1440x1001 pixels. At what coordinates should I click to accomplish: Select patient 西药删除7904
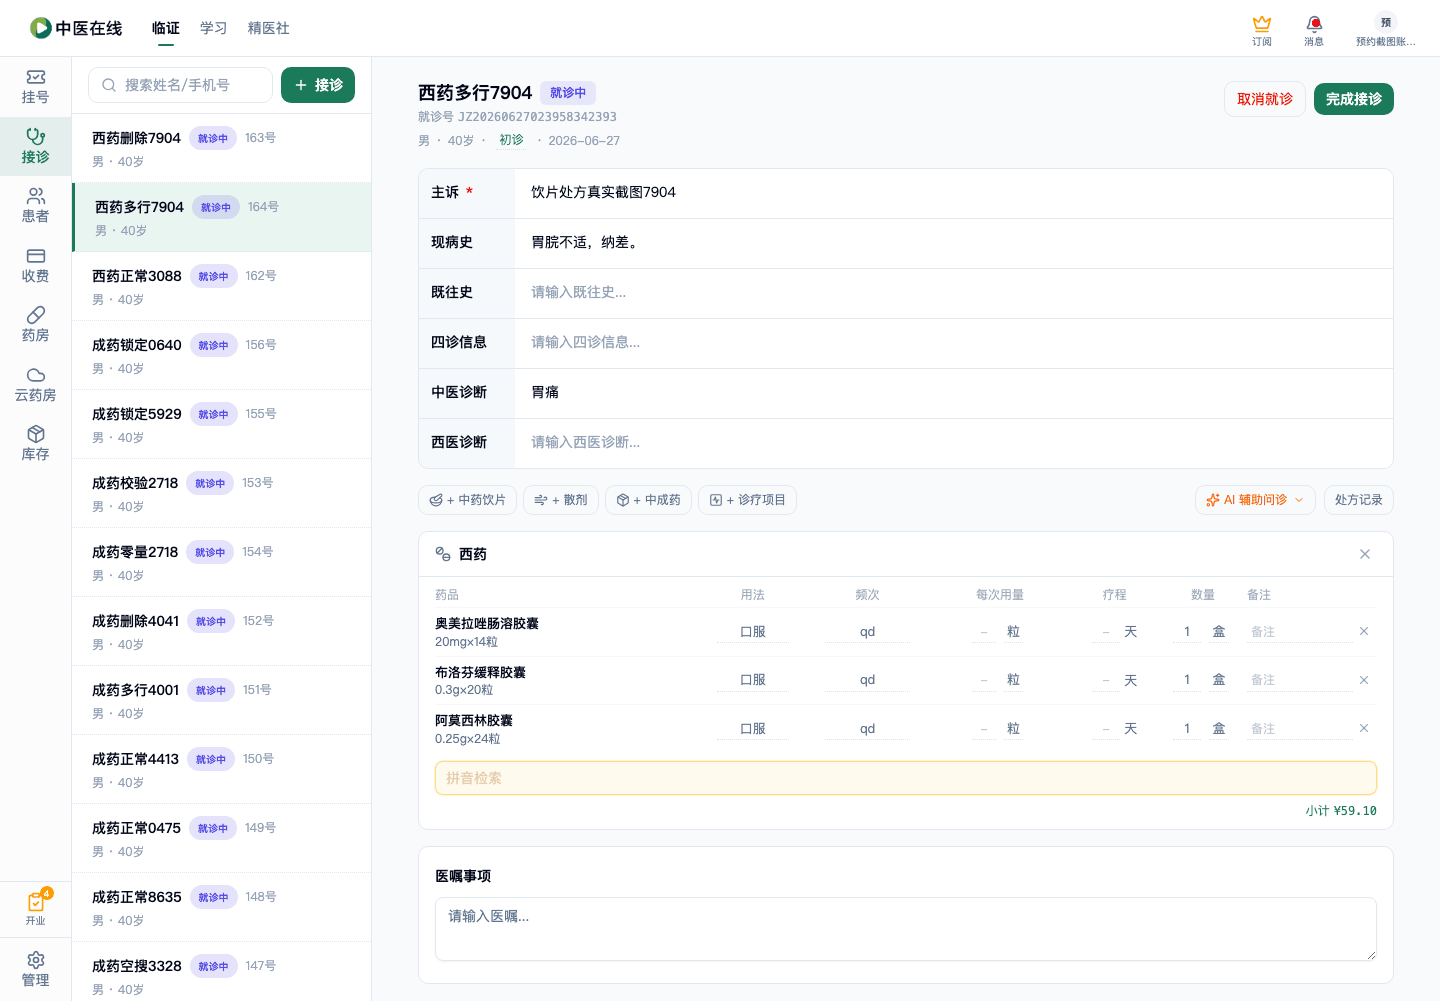[x=221, y=148]
